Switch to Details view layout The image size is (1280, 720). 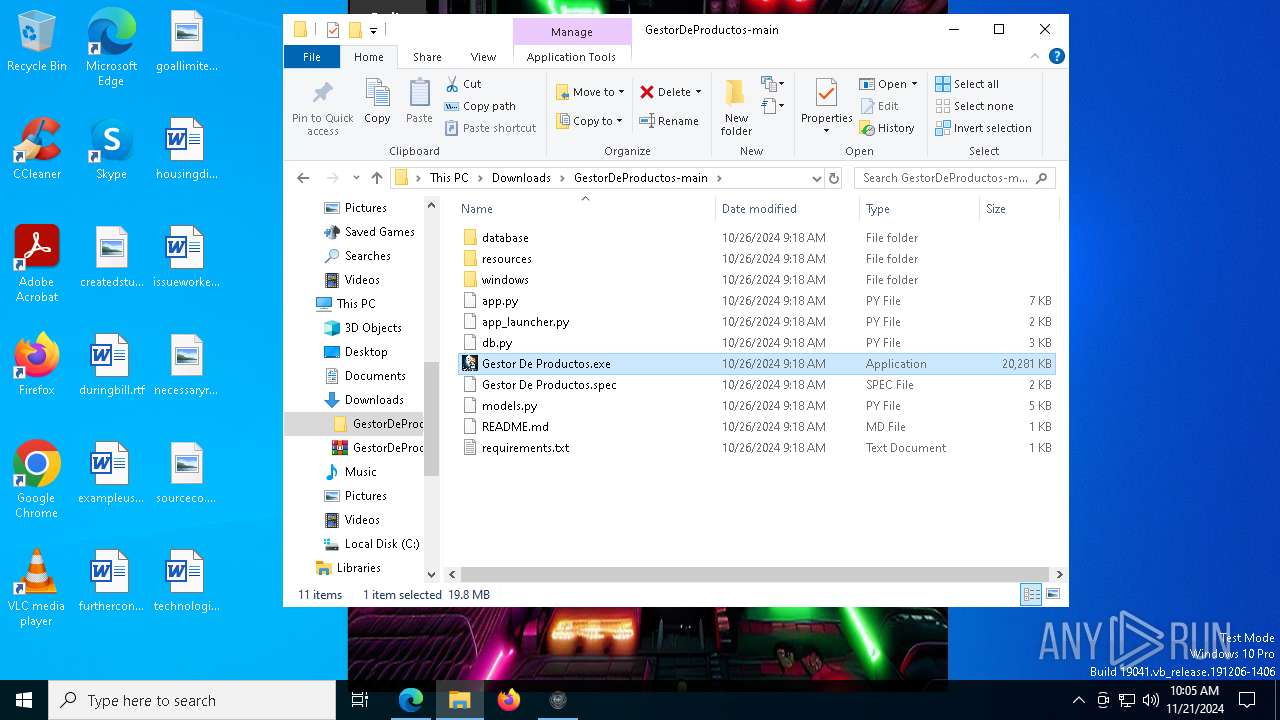pos(1031,595)
